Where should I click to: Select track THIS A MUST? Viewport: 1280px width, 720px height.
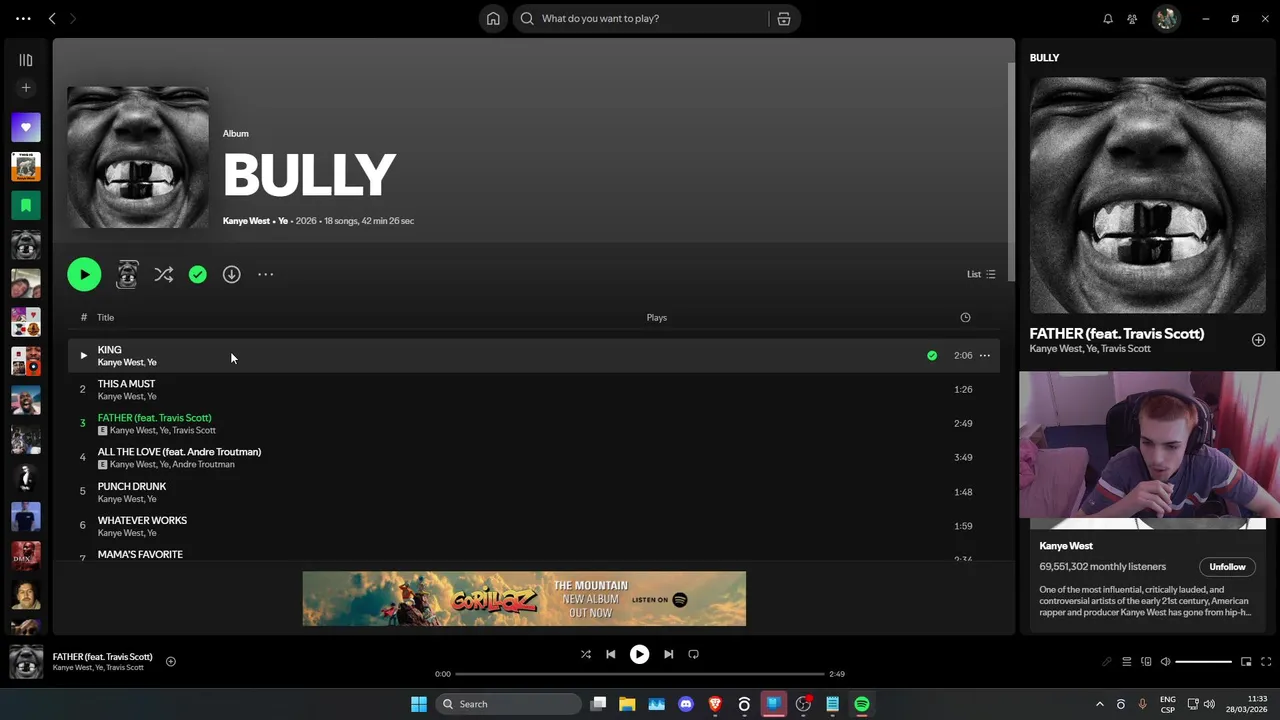pos(534,389)
